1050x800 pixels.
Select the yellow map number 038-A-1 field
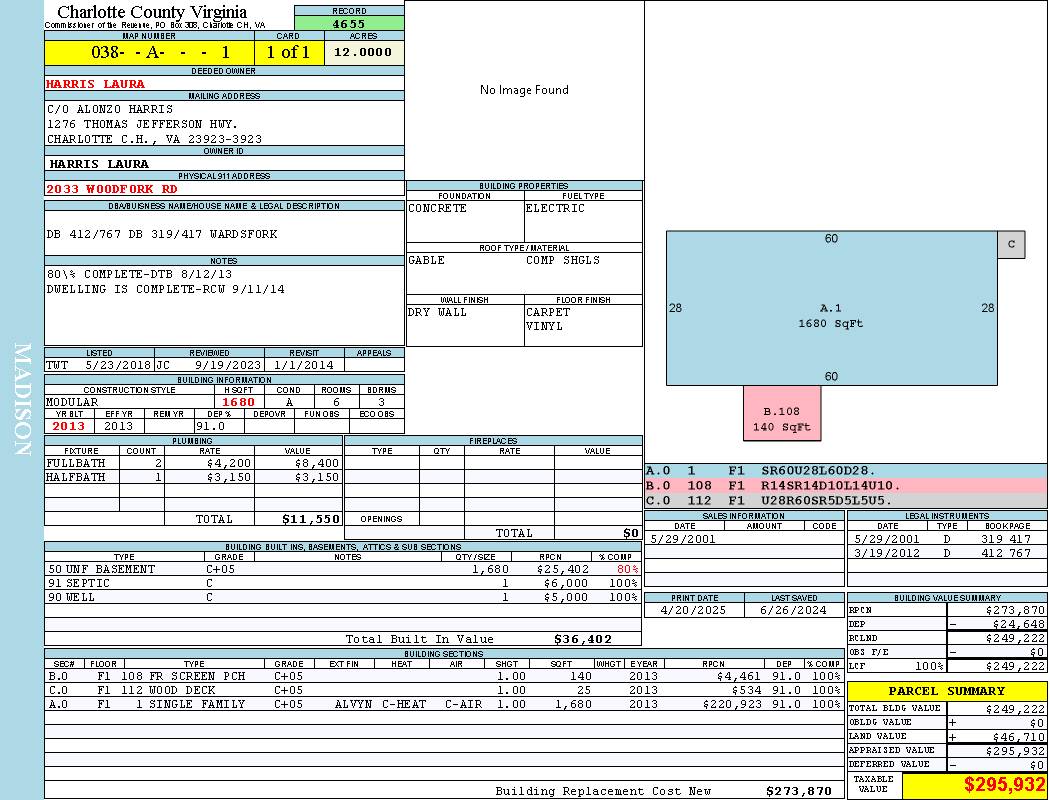149,52
